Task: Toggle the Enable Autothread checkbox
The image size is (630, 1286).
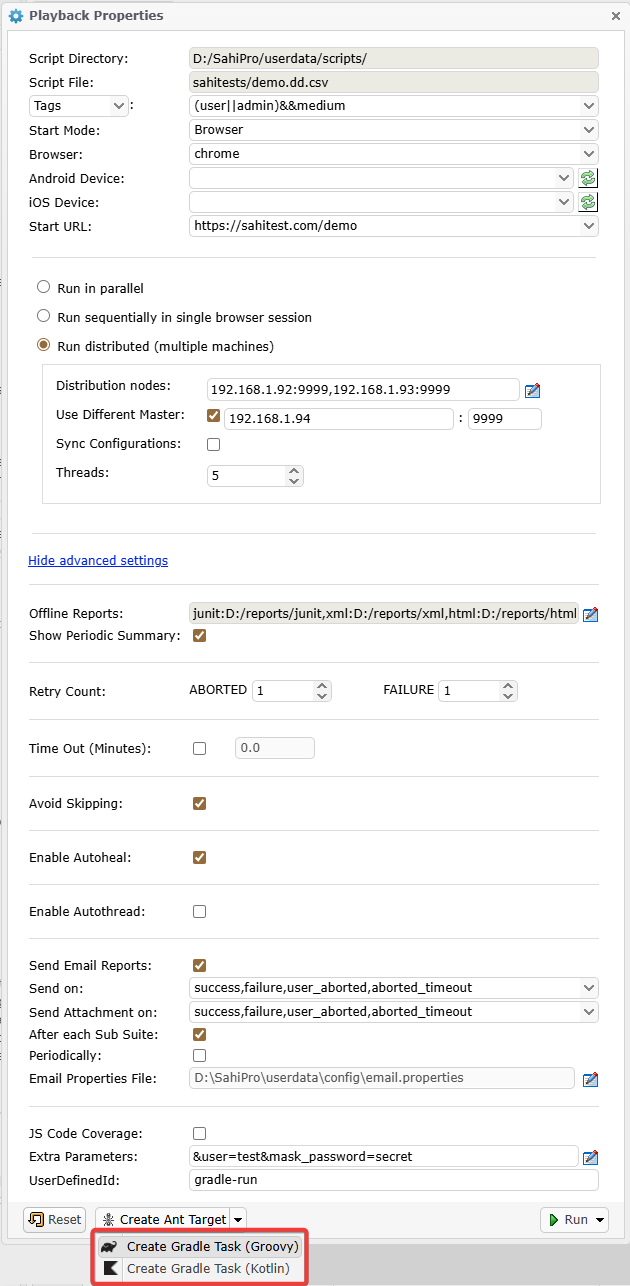Action: [x=199, y=911]
